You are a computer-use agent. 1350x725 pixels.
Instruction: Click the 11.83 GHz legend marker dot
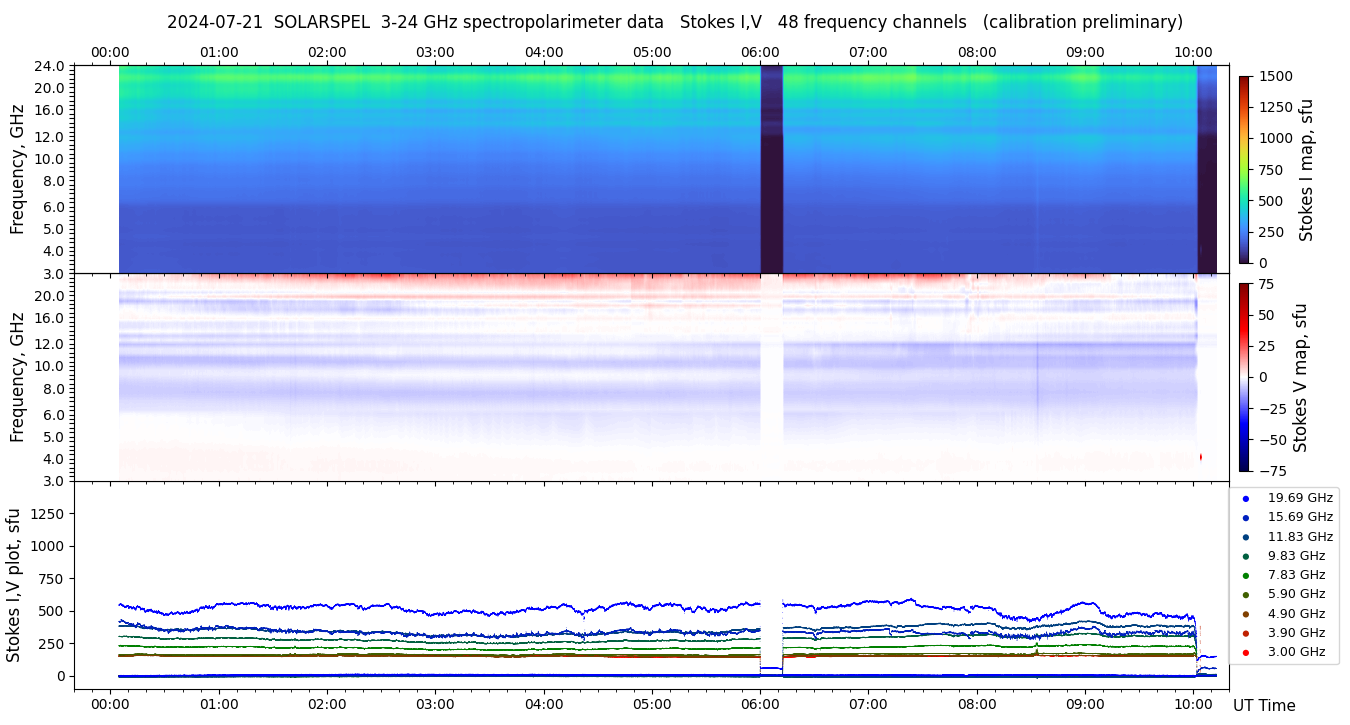[x=1245, y=537]
